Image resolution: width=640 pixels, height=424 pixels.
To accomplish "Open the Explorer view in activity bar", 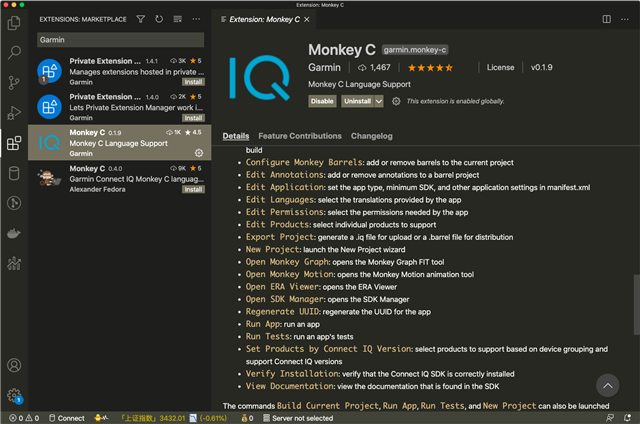I will pyautogui.click(x=14, y=22).
